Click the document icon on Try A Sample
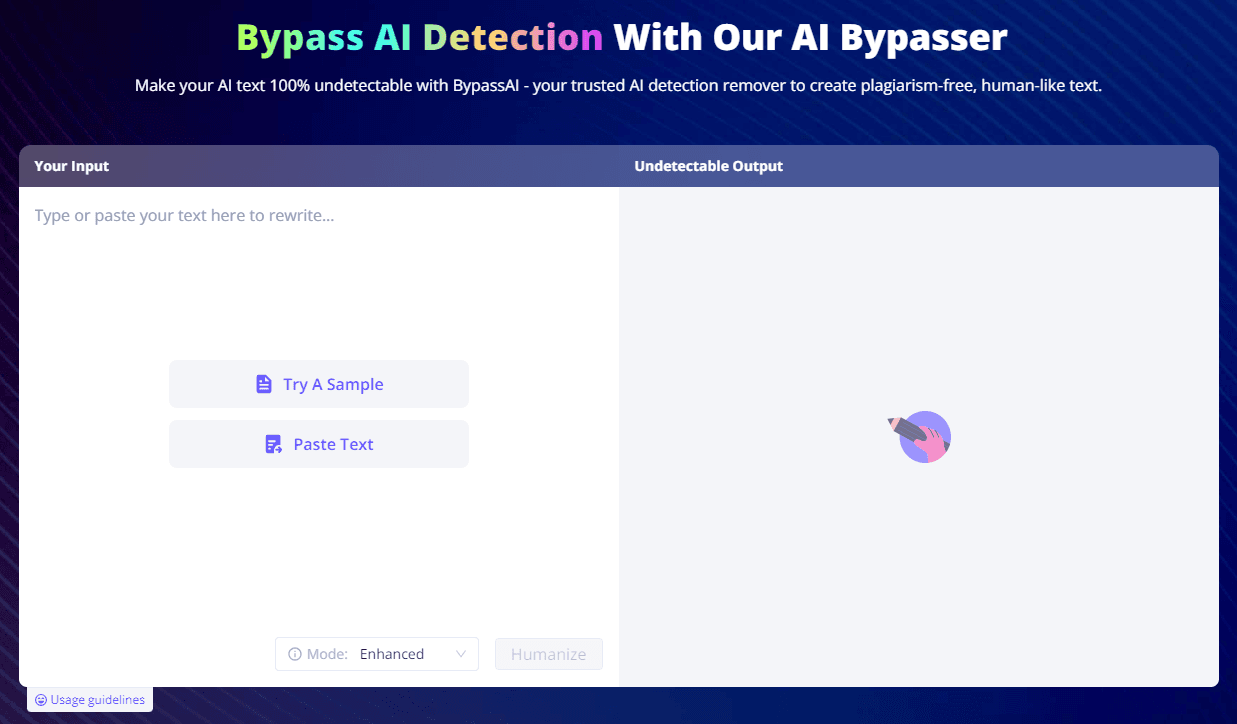 click(264, 384)
